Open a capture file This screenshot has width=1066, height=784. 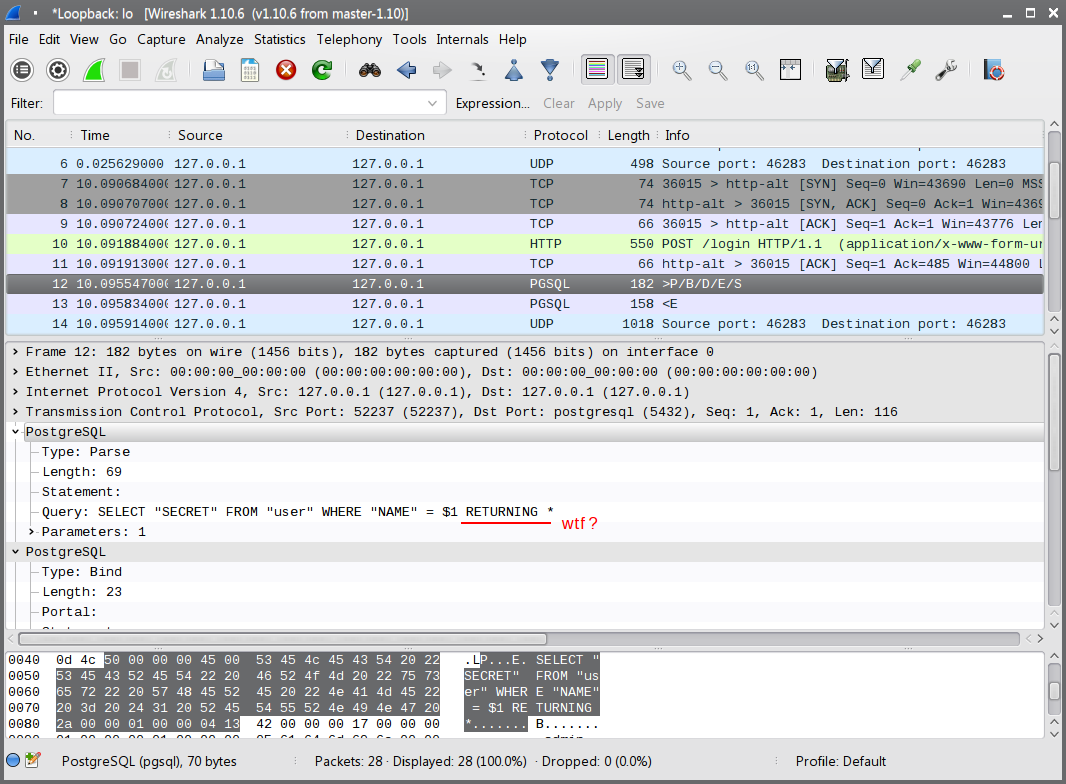click(x=213, y=69)
